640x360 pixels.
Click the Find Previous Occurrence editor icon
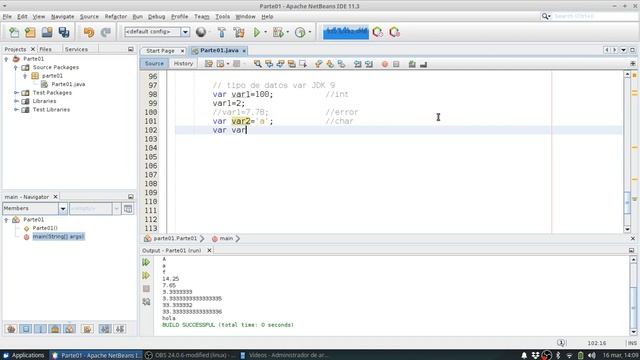(x=269, y=64)
